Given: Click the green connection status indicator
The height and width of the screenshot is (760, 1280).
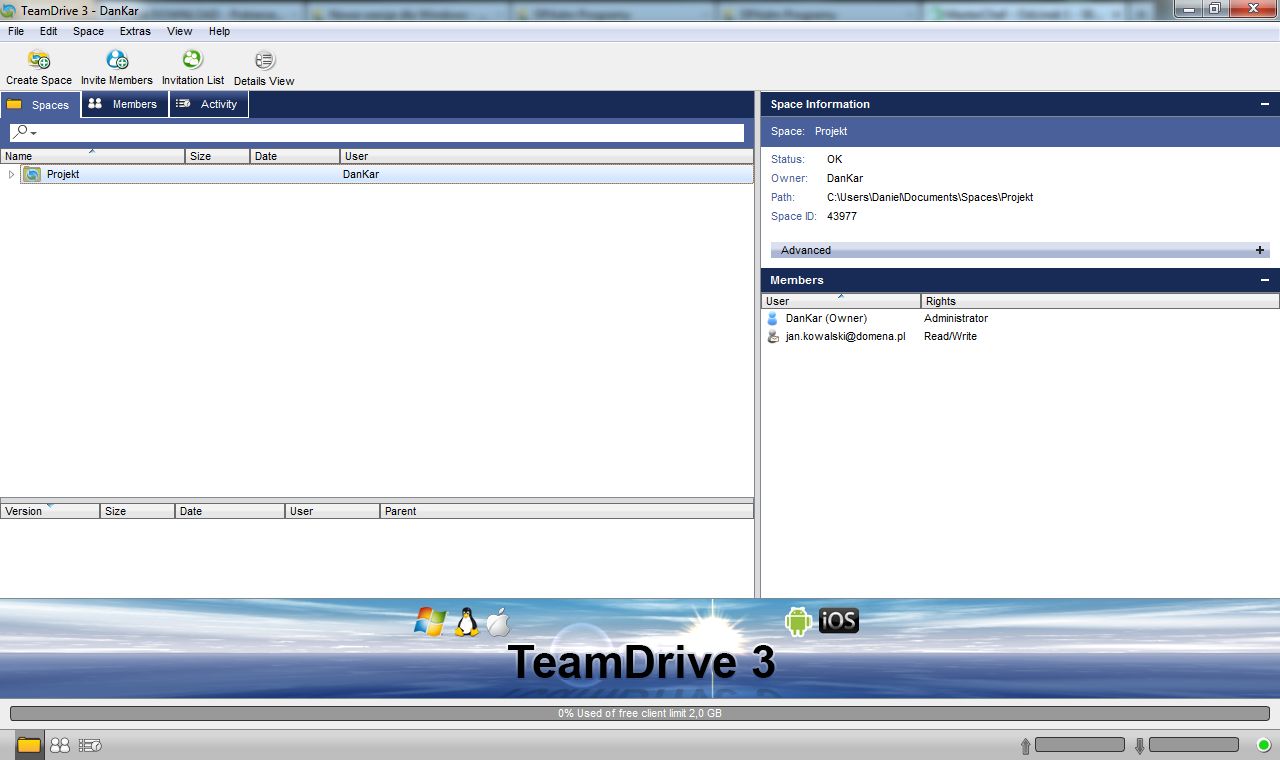Looking at the screenshot, I should click(1262, 745).
